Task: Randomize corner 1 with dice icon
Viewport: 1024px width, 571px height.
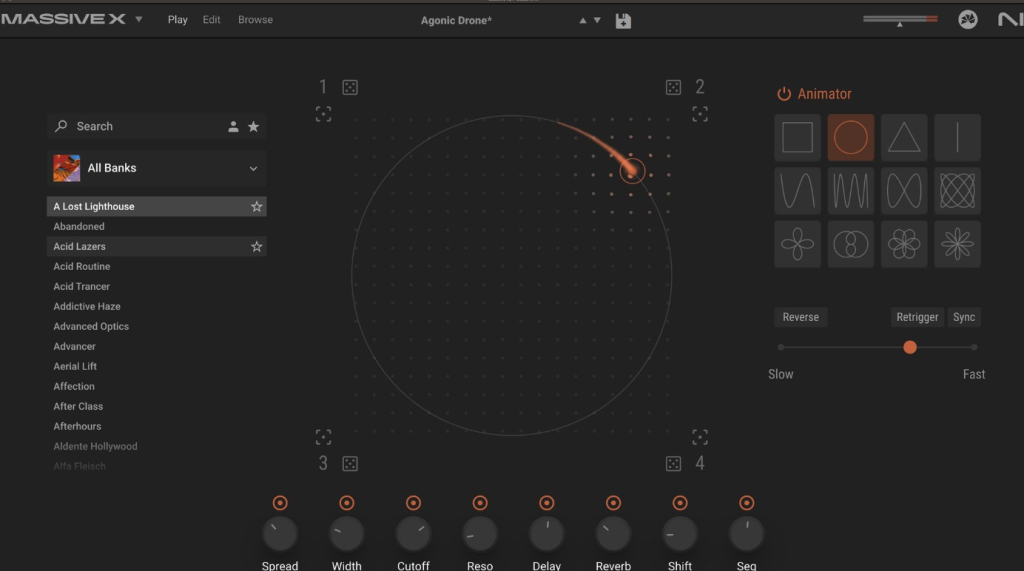Action: 350,88
